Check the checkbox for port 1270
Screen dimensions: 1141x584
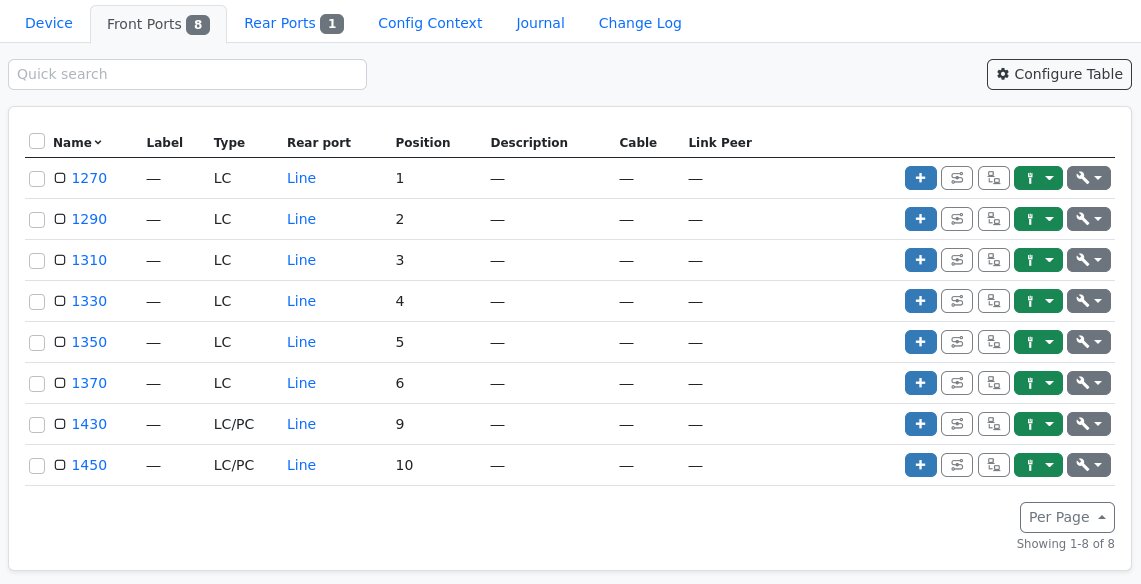point(37,178)
